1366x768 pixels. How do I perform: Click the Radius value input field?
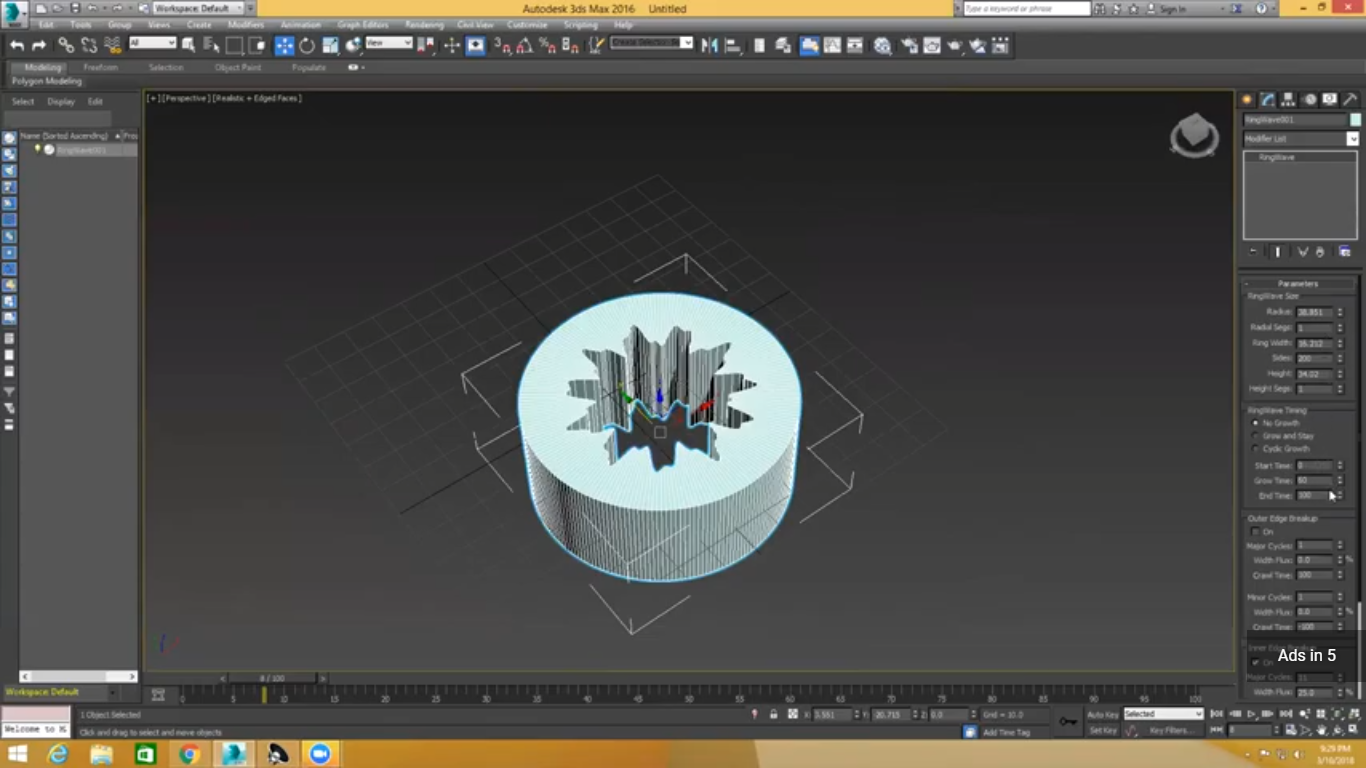(1314, 312)
